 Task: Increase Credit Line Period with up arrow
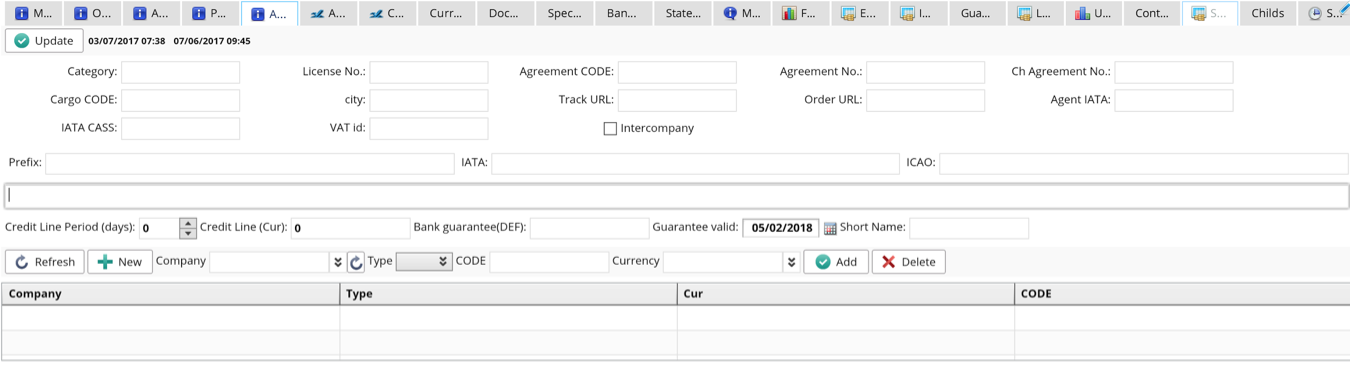pos(188,223)
